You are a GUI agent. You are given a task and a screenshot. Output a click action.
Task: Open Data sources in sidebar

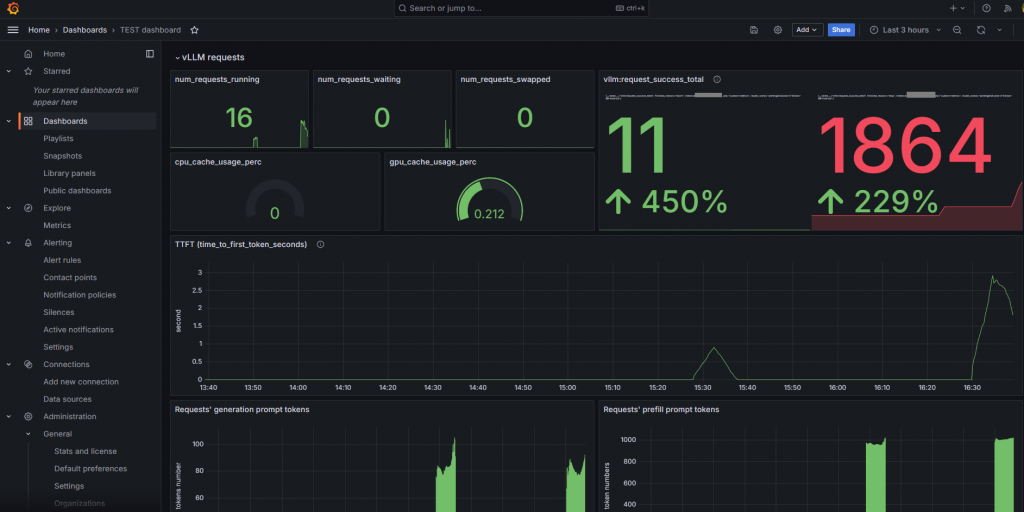pos(67,399)
